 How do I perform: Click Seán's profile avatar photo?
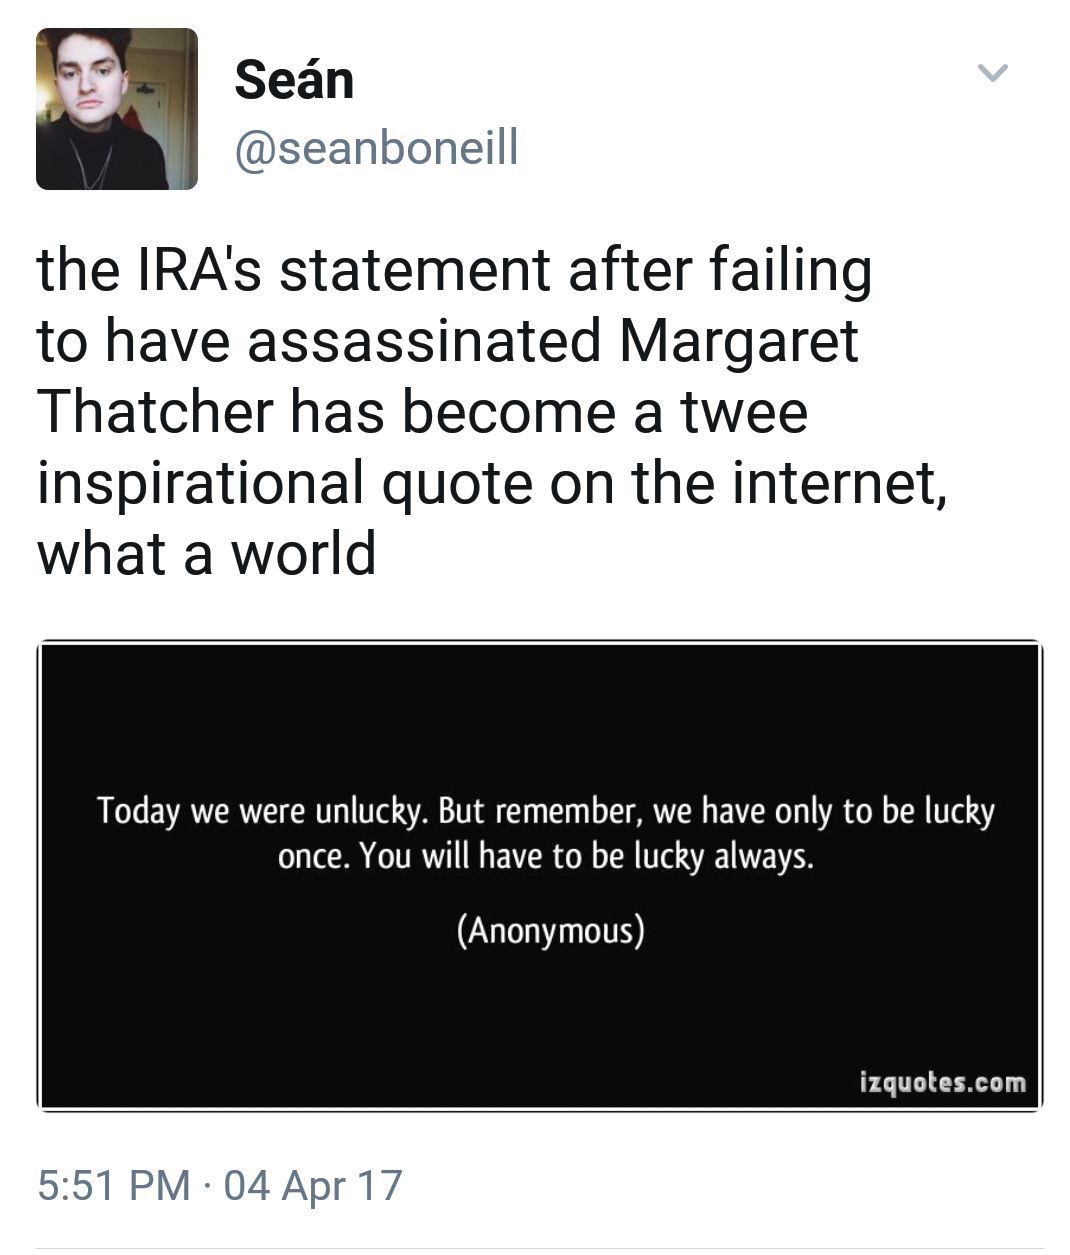point(117,109)
